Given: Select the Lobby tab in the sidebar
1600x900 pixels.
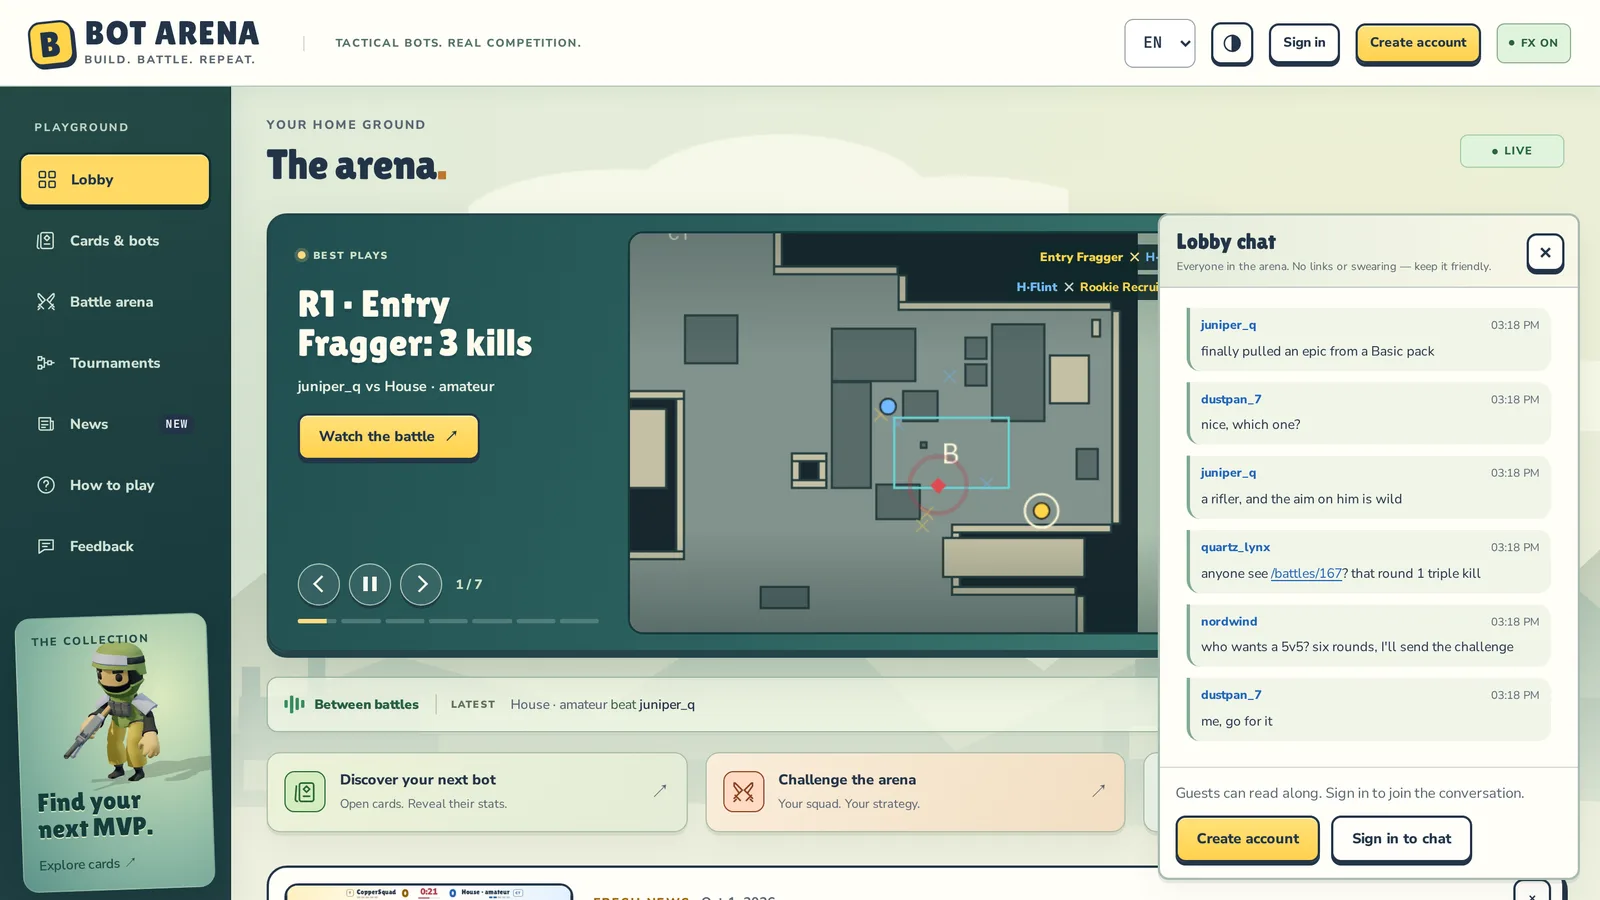Looking at the screenshot, I should click(x=115, y=180).
